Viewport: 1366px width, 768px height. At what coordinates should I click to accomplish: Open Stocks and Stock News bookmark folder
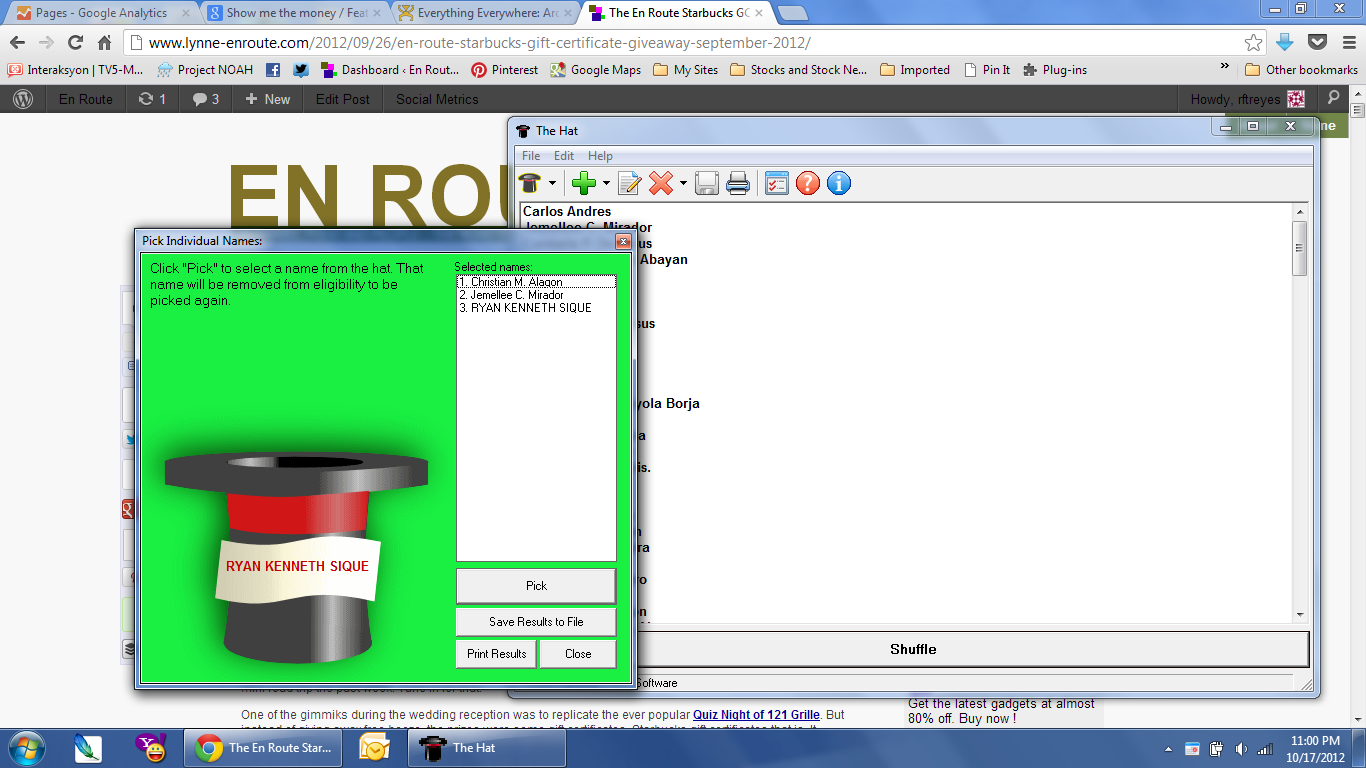[x=799, y=70]
